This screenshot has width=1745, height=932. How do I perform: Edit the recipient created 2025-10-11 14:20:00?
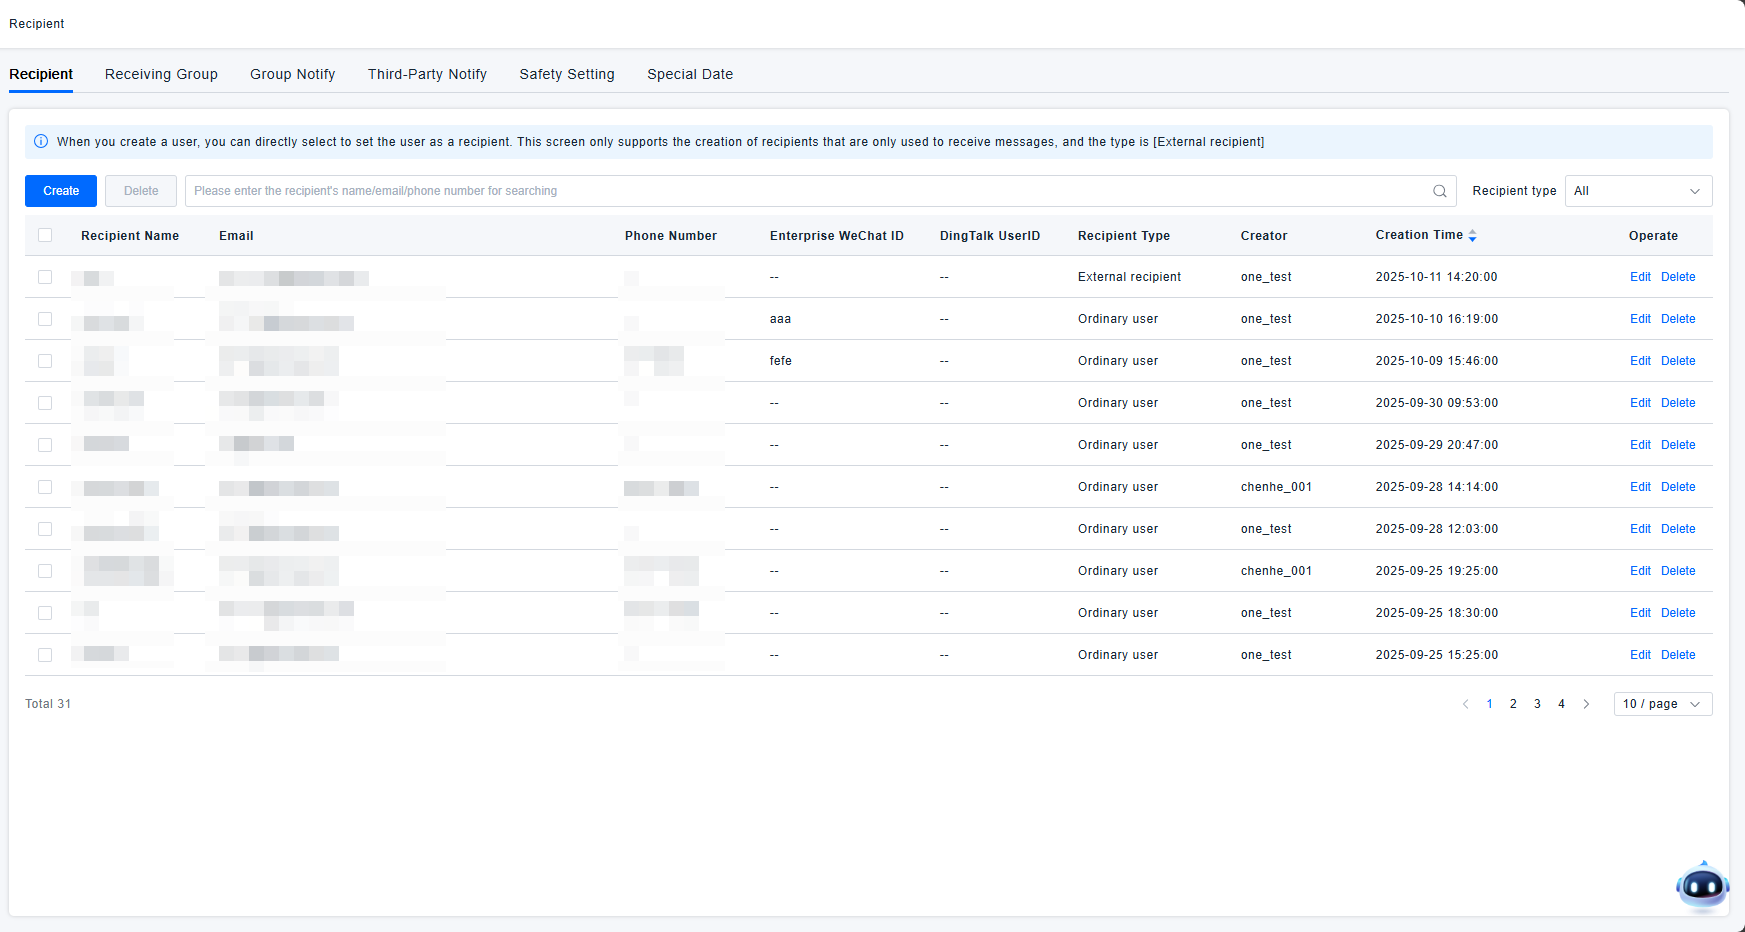(1640, 277)
